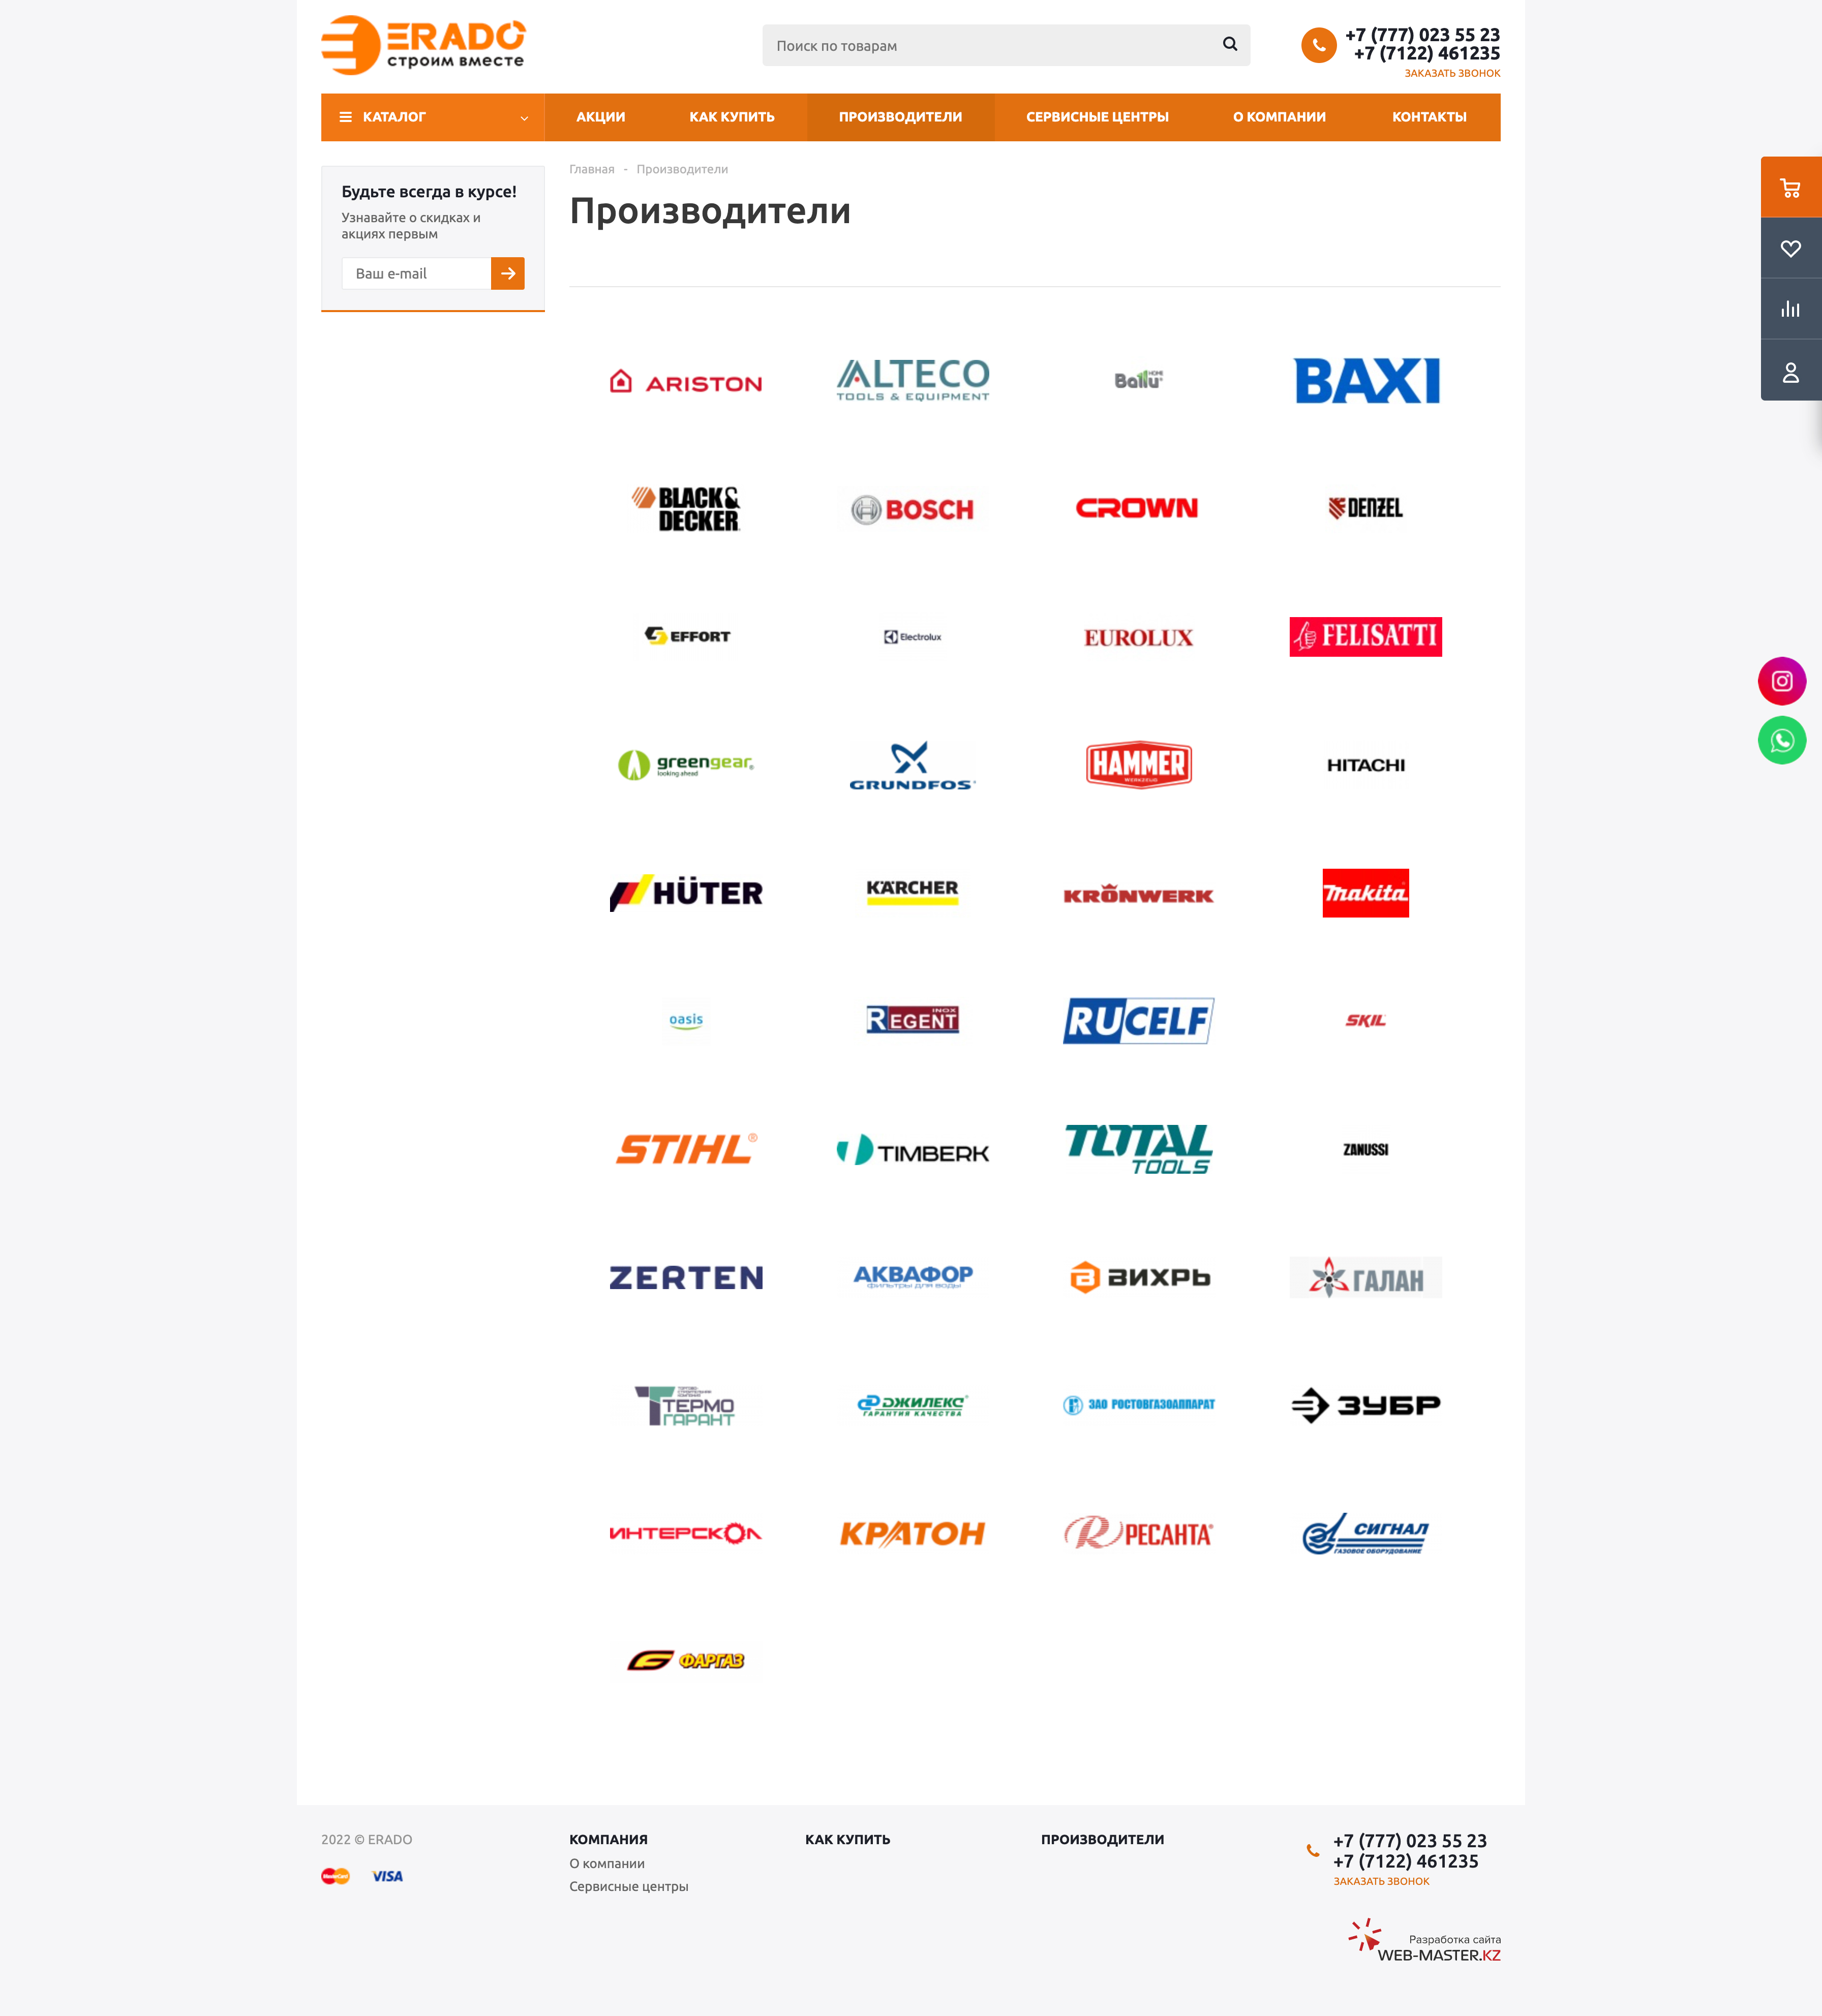Click the search magnifier icon

[x=1230, y=44]
